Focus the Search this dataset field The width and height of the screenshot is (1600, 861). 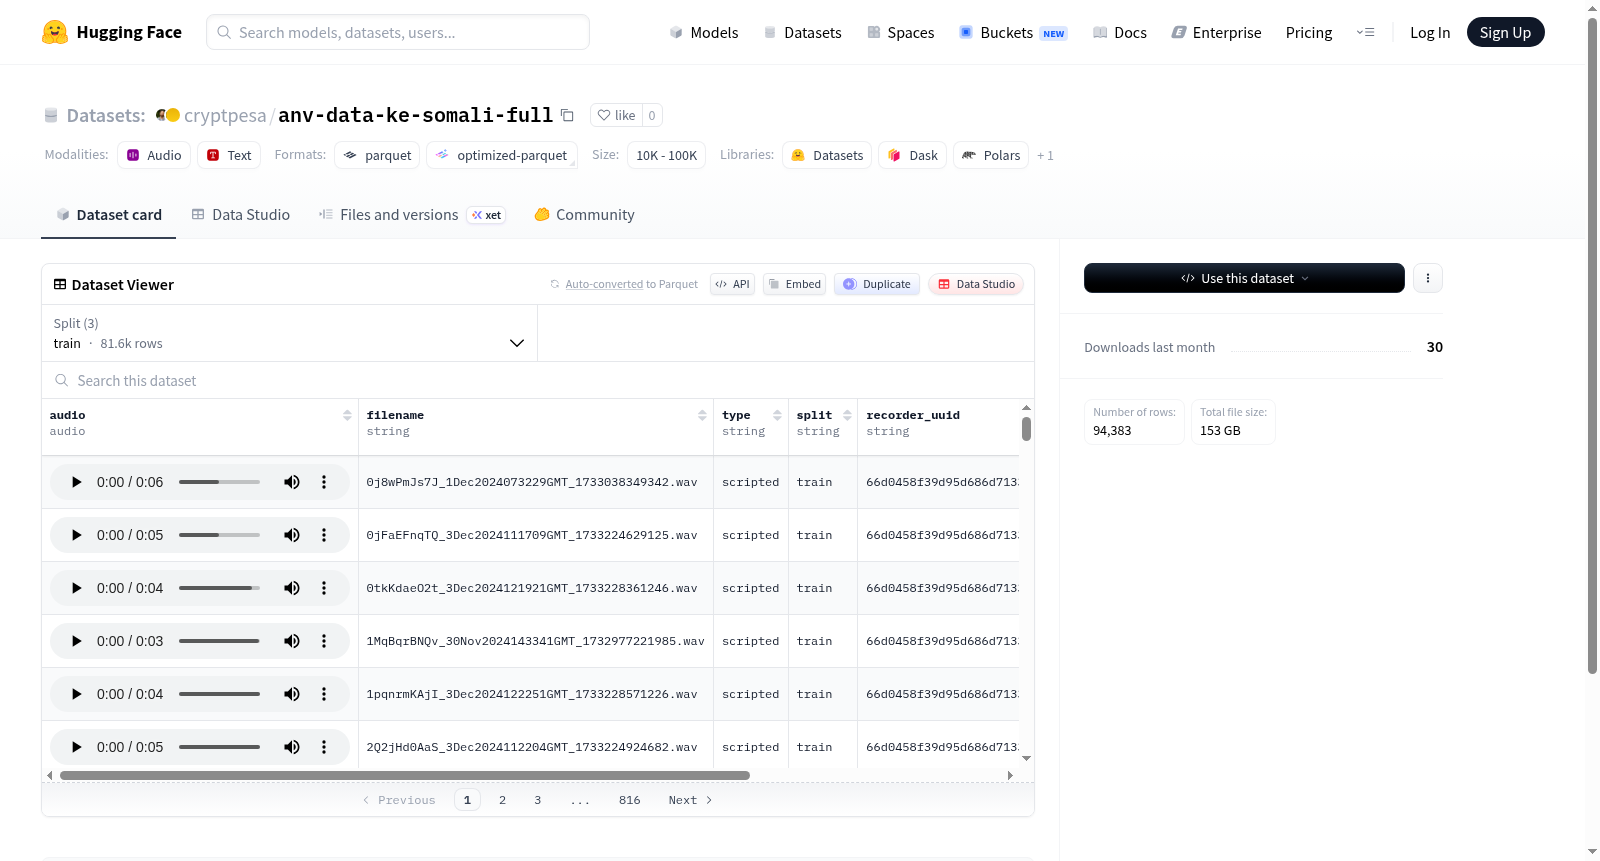538,380
